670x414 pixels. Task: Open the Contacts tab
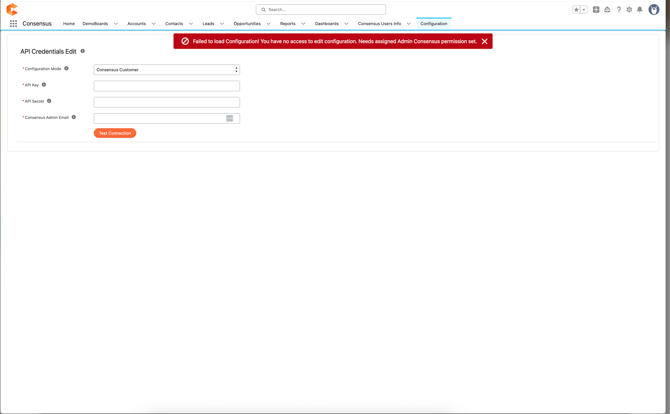click(174, 23)
